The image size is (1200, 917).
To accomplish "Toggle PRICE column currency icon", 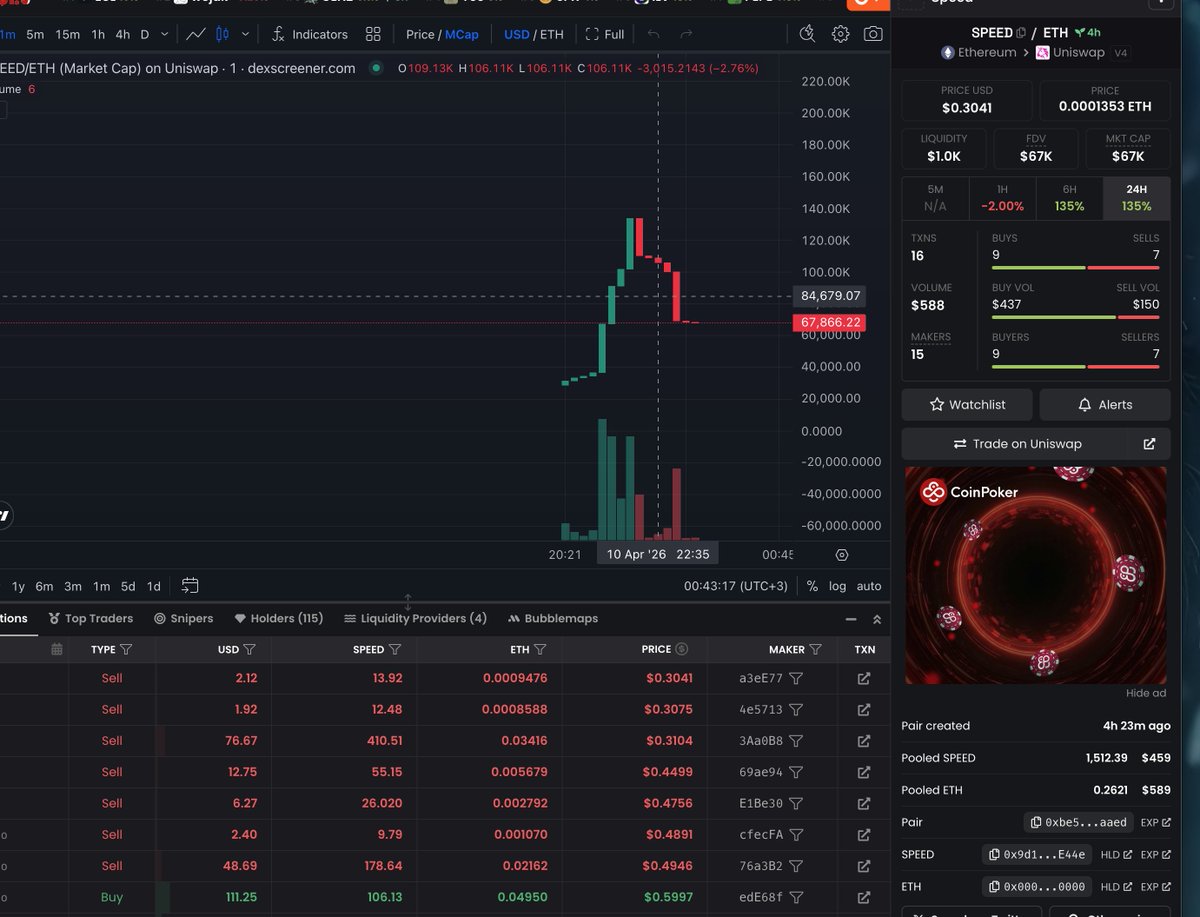I will (682, 650).
